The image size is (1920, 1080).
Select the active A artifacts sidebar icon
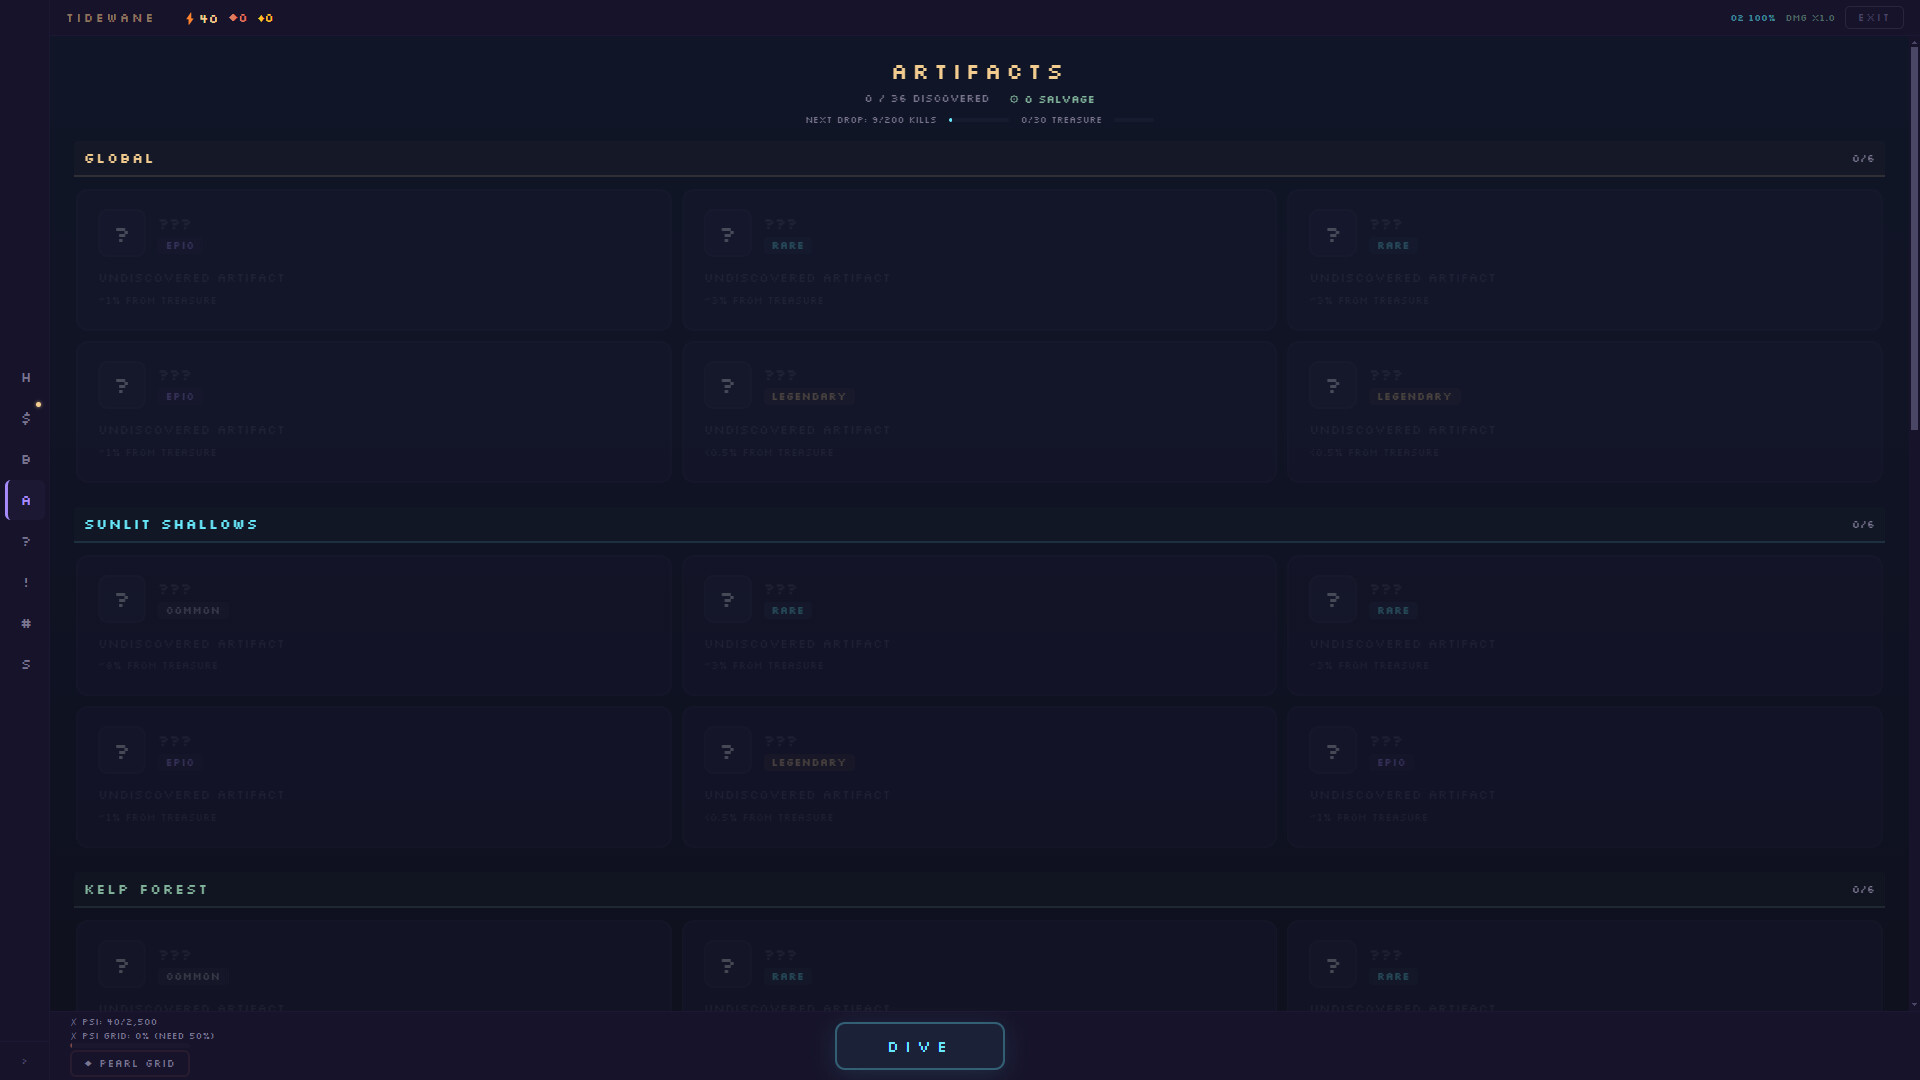coord(26,500)
